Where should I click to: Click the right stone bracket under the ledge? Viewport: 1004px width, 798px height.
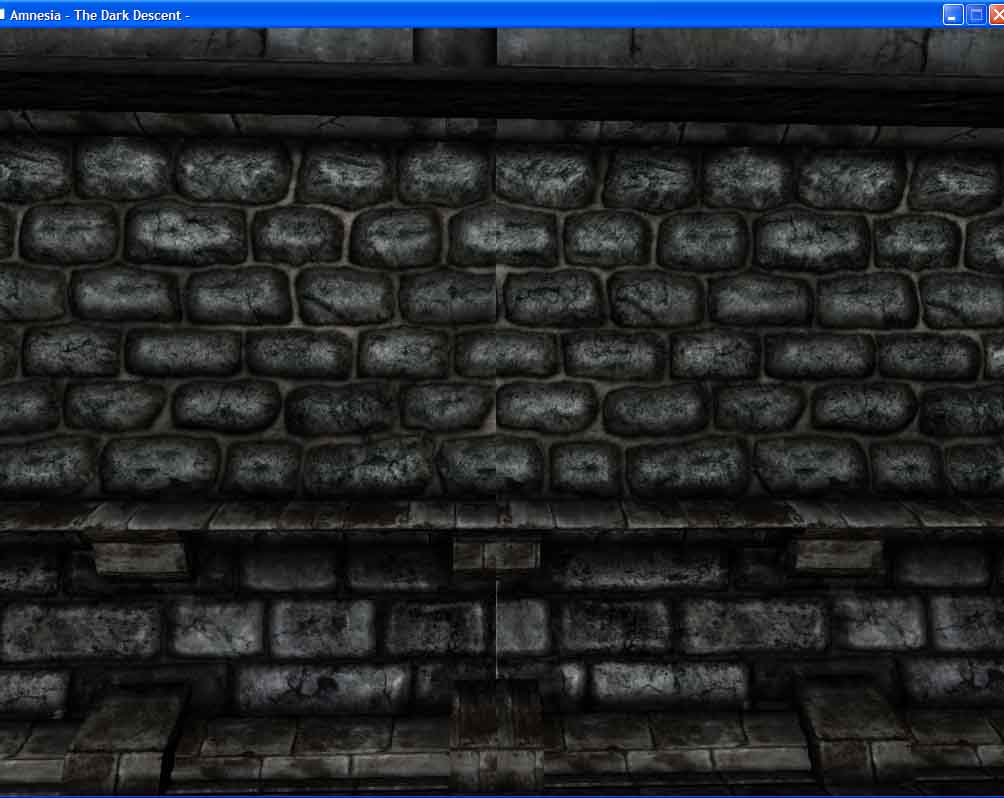(x=839, y=555)
